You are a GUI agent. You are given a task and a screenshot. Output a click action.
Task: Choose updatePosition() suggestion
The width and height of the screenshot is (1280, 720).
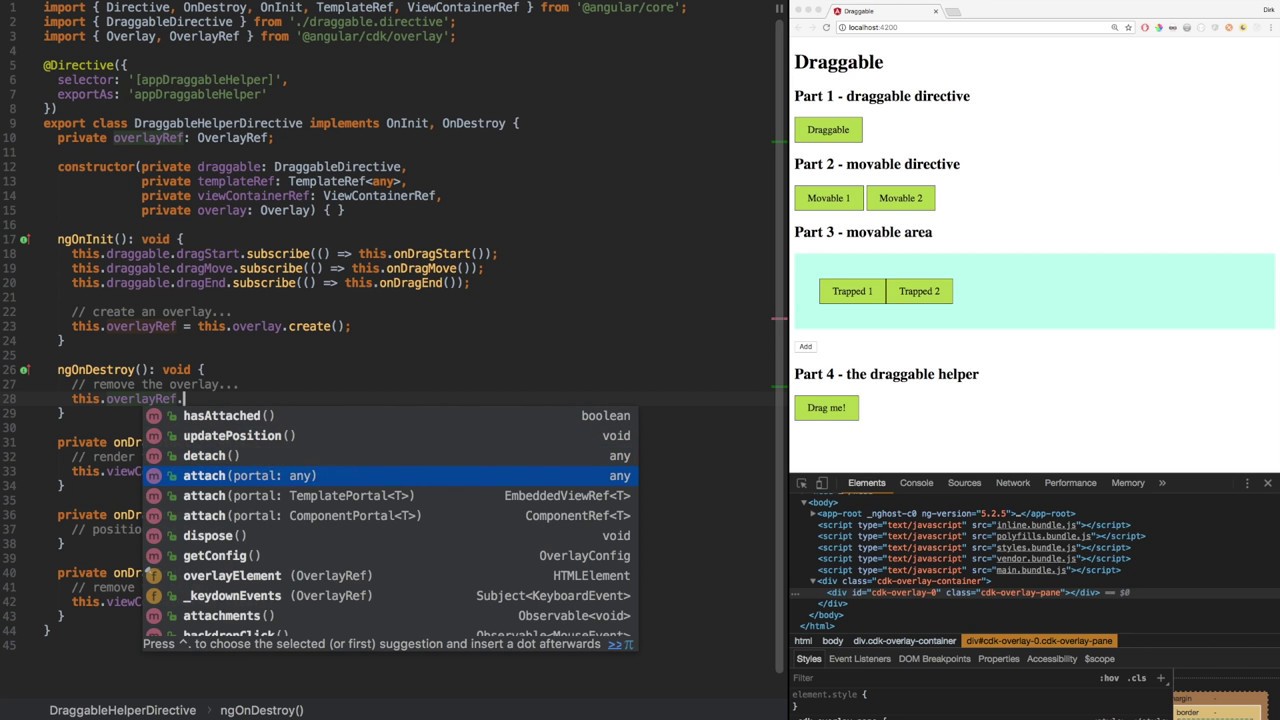[389, 436]
